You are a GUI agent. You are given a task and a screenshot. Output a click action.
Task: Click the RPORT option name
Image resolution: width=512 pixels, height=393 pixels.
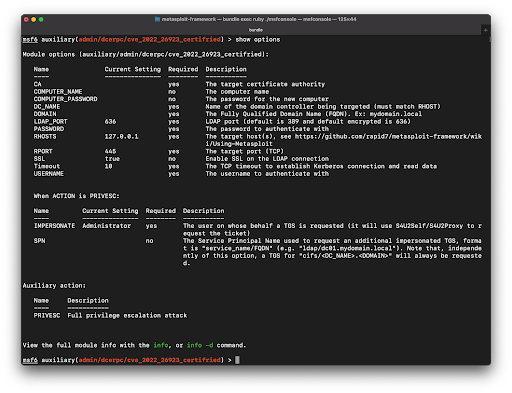pos(43,151)
